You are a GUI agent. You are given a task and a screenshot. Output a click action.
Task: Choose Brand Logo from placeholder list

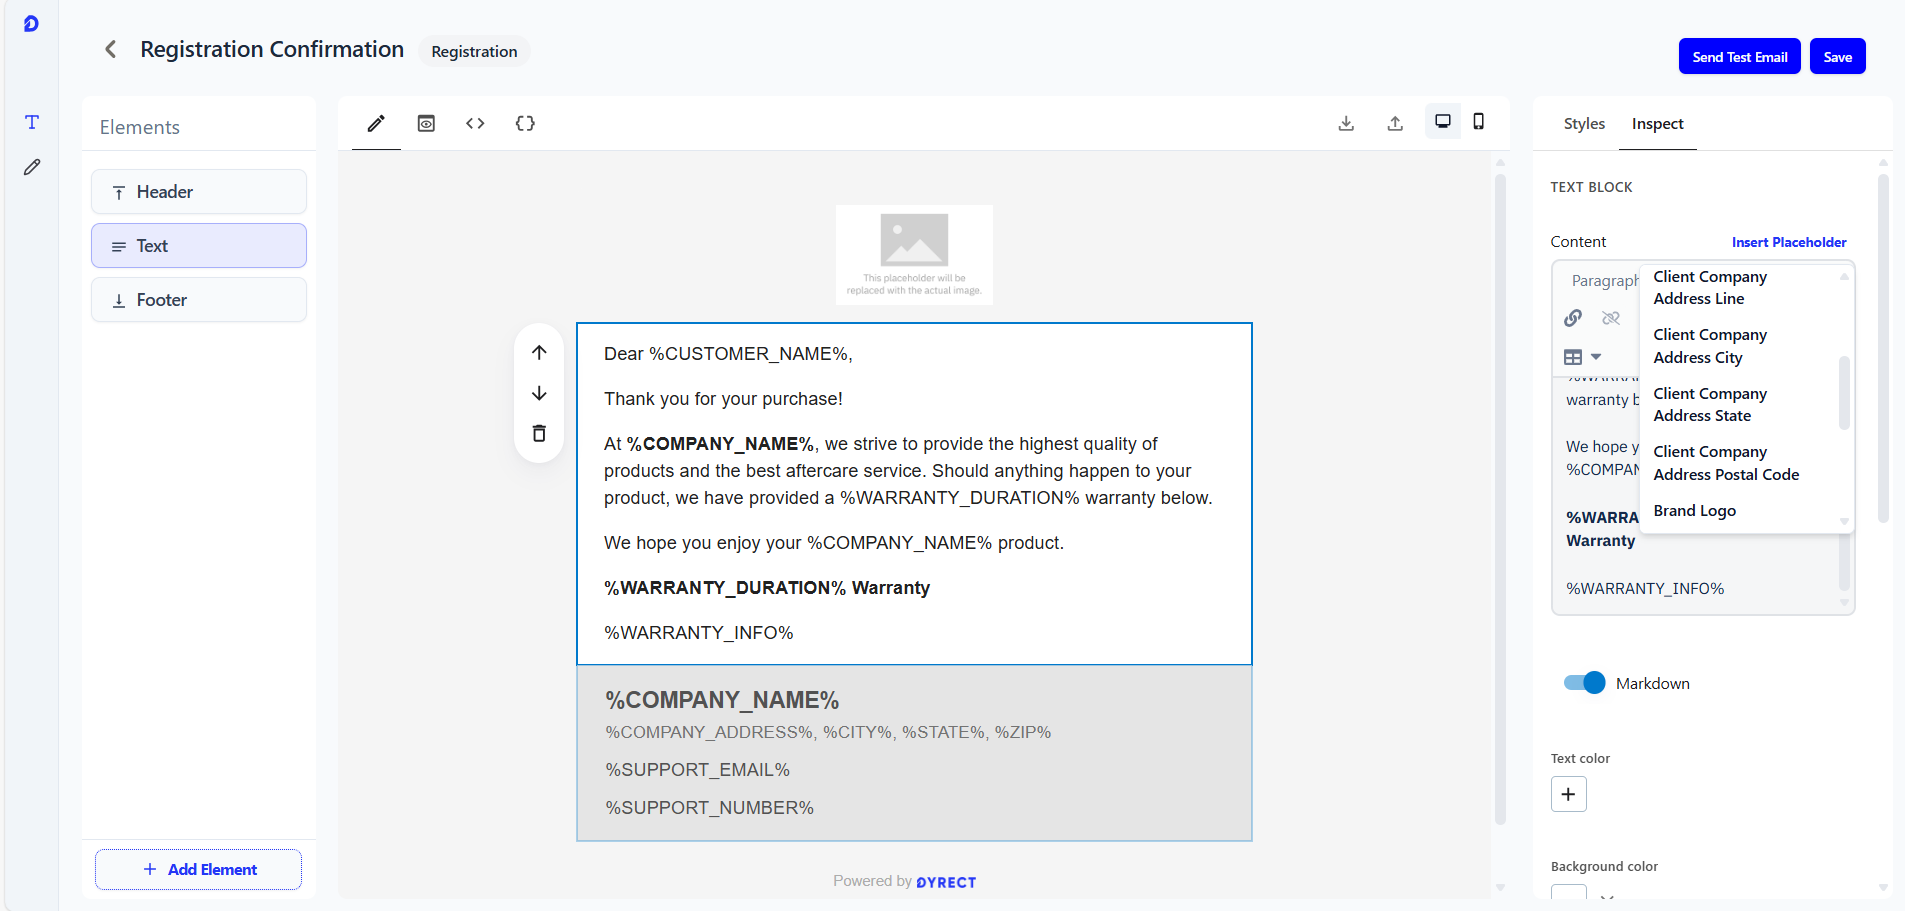coord(1694,511)
